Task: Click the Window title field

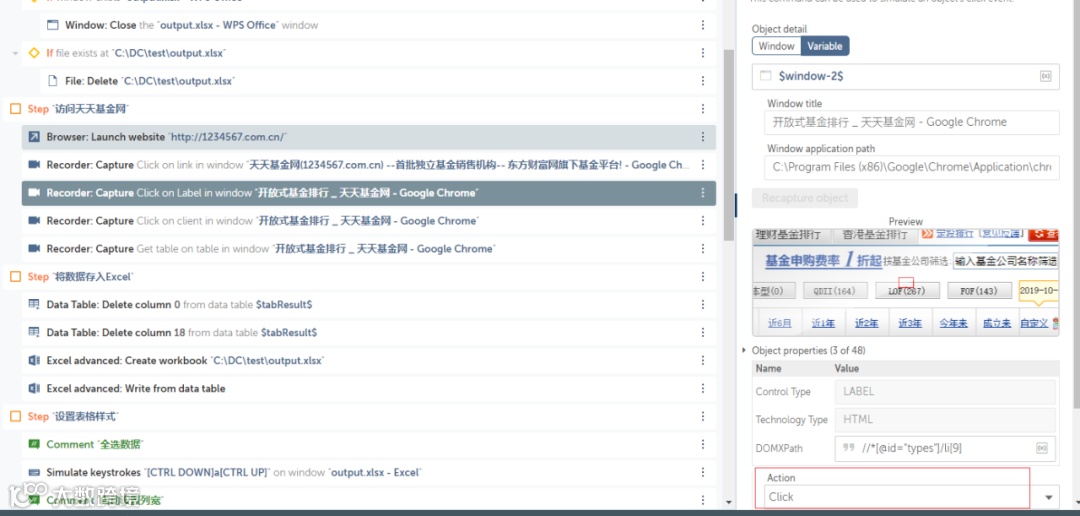Action: [x=912, y=122]
